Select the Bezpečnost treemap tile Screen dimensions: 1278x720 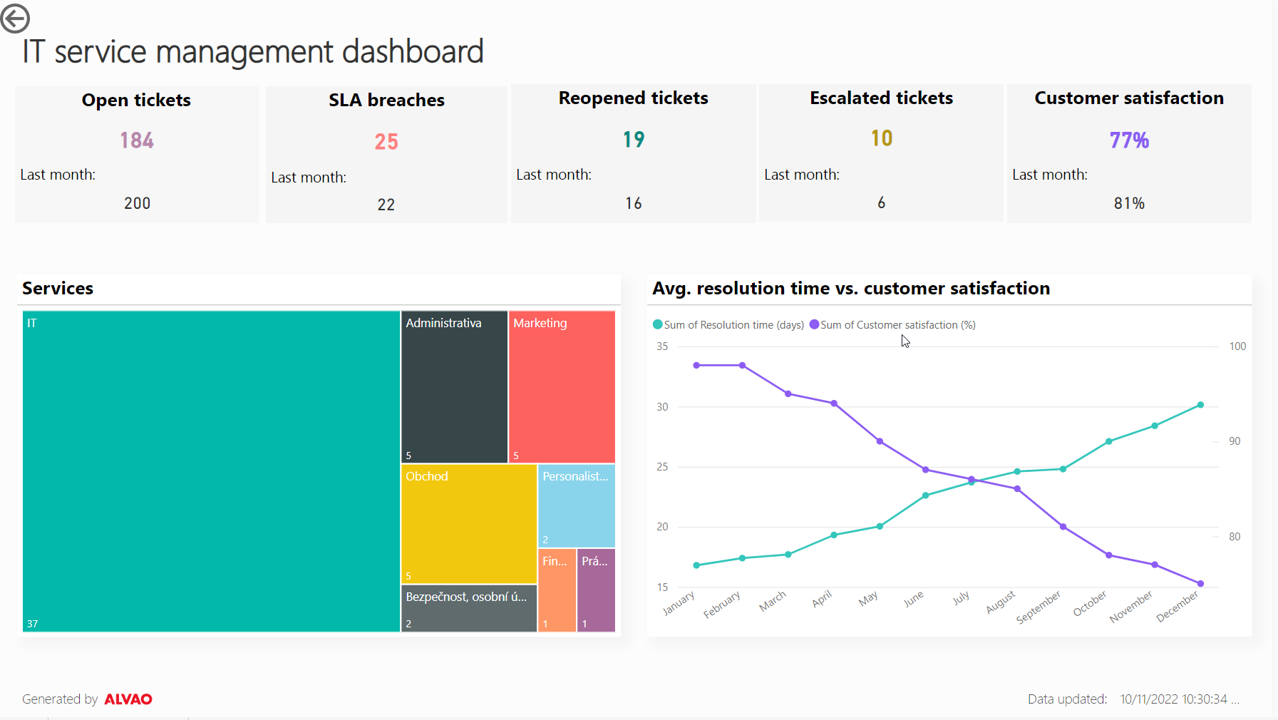click(469, 609)
